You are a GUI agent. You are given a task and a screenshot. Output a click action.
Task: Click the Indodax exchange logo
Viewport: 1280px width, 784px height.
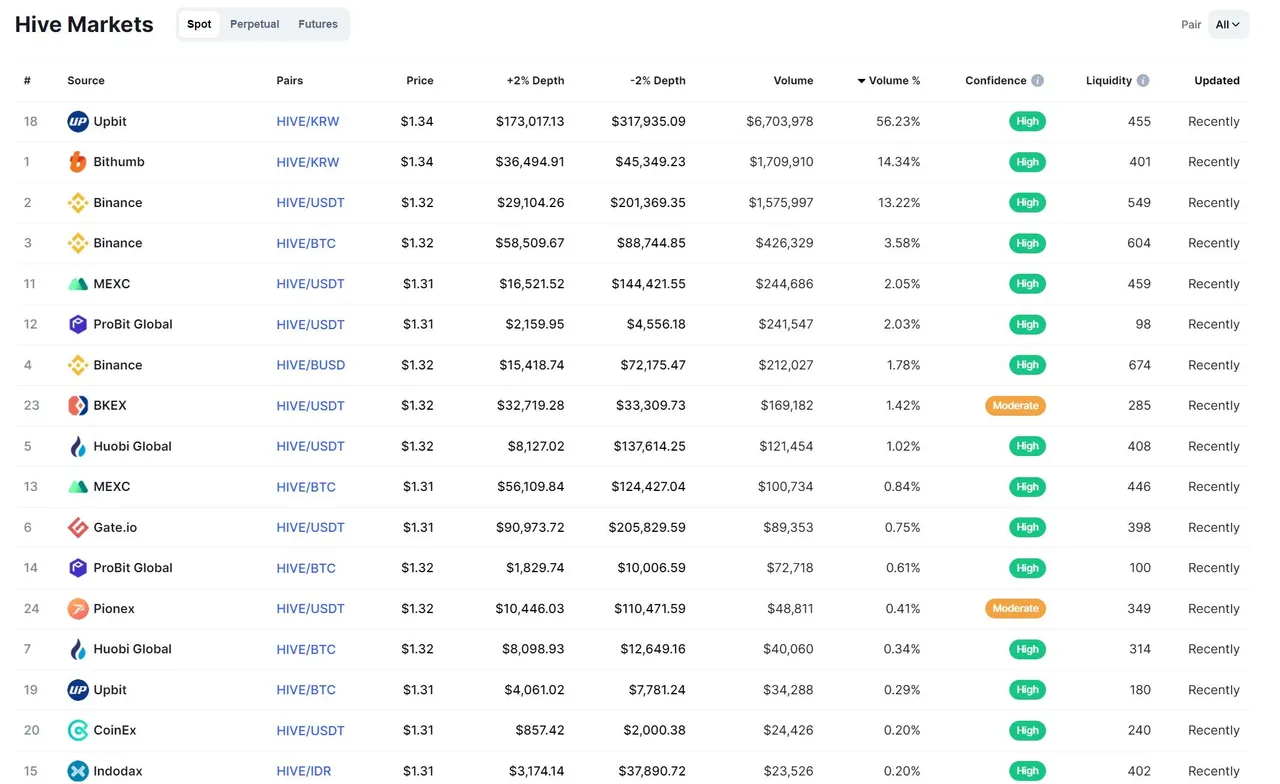pyautogui.click(x=78, y=771)
